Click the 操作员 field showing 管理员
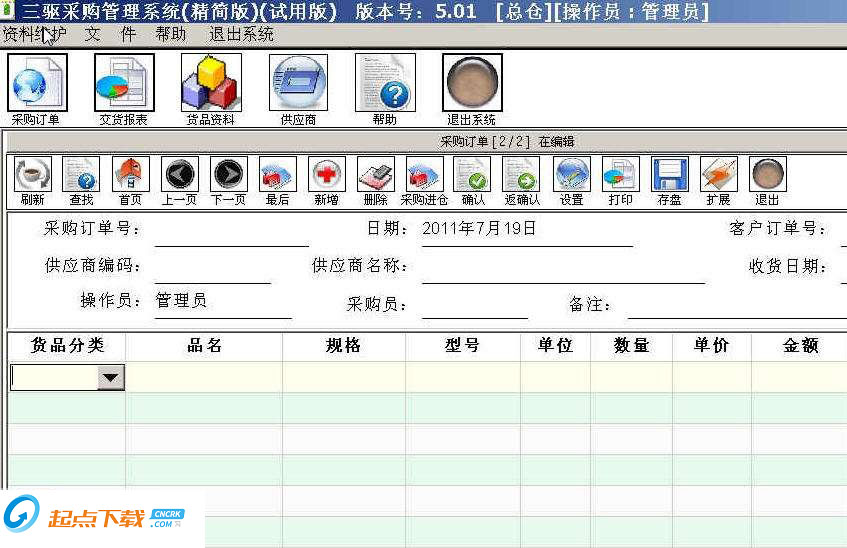Screen dimensions: 847x548 (223, 302)
